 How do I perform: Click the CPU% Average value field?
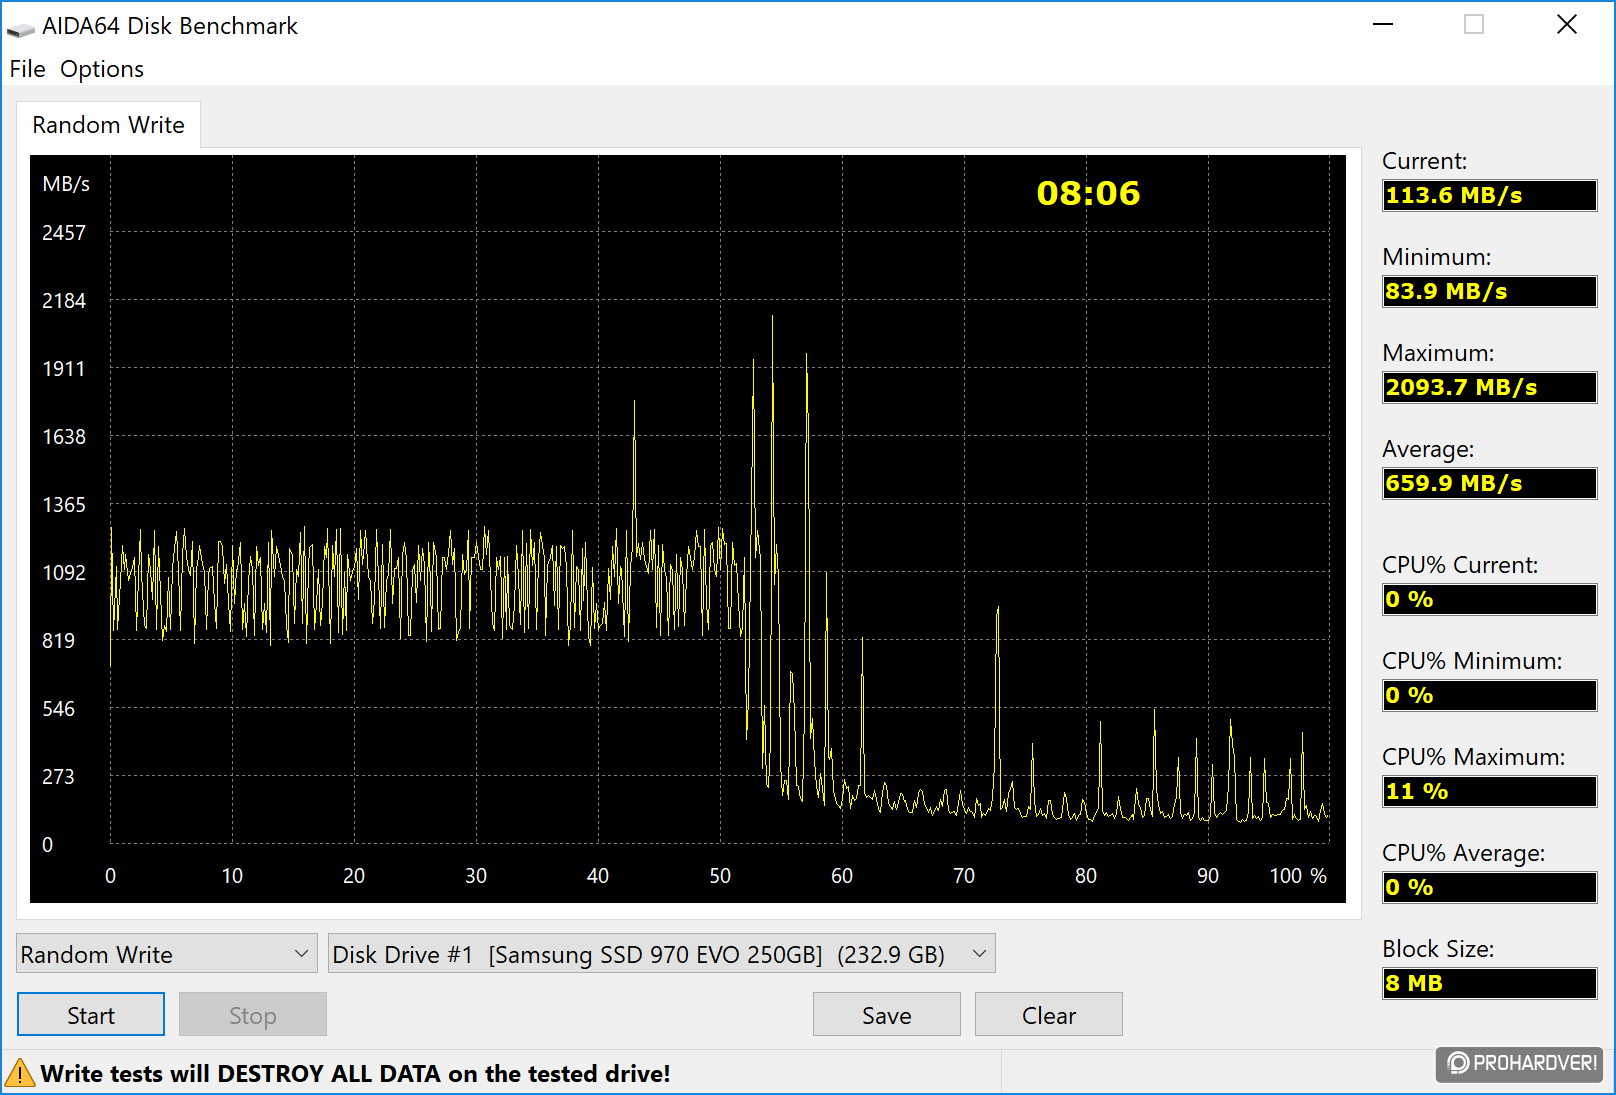pyautogui.click(x=1489, y=887)
